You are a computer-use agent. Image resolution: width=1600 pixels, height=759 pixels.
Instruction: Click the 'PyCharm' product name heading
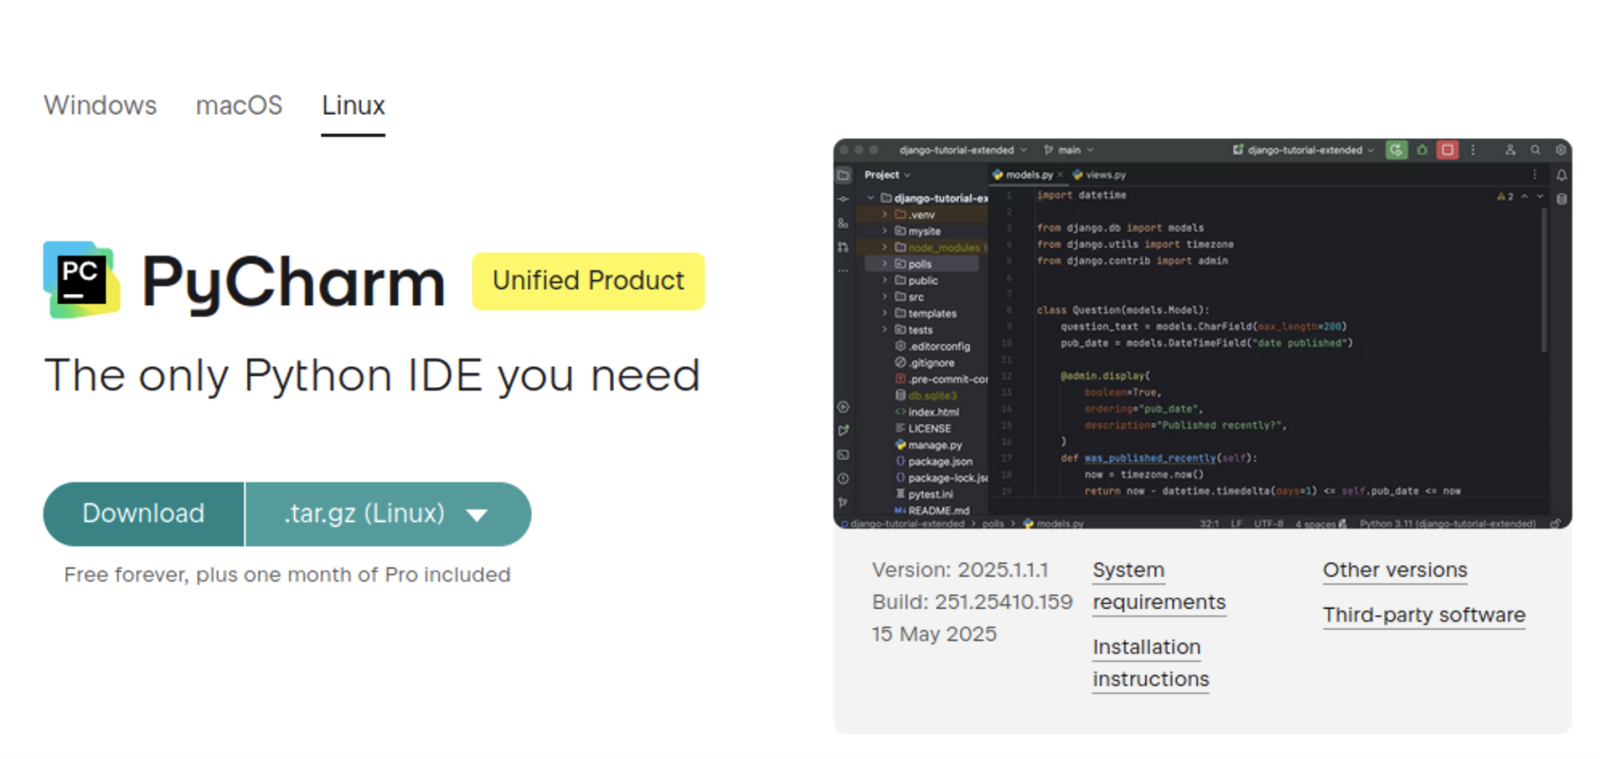293,282
